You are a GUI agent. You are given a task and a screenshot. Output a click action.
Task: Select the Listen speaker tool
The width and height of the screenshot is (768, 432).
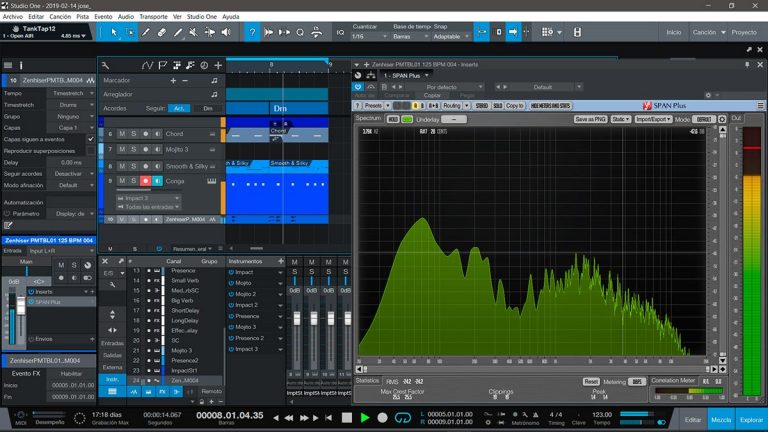click(x=226, y=32)
